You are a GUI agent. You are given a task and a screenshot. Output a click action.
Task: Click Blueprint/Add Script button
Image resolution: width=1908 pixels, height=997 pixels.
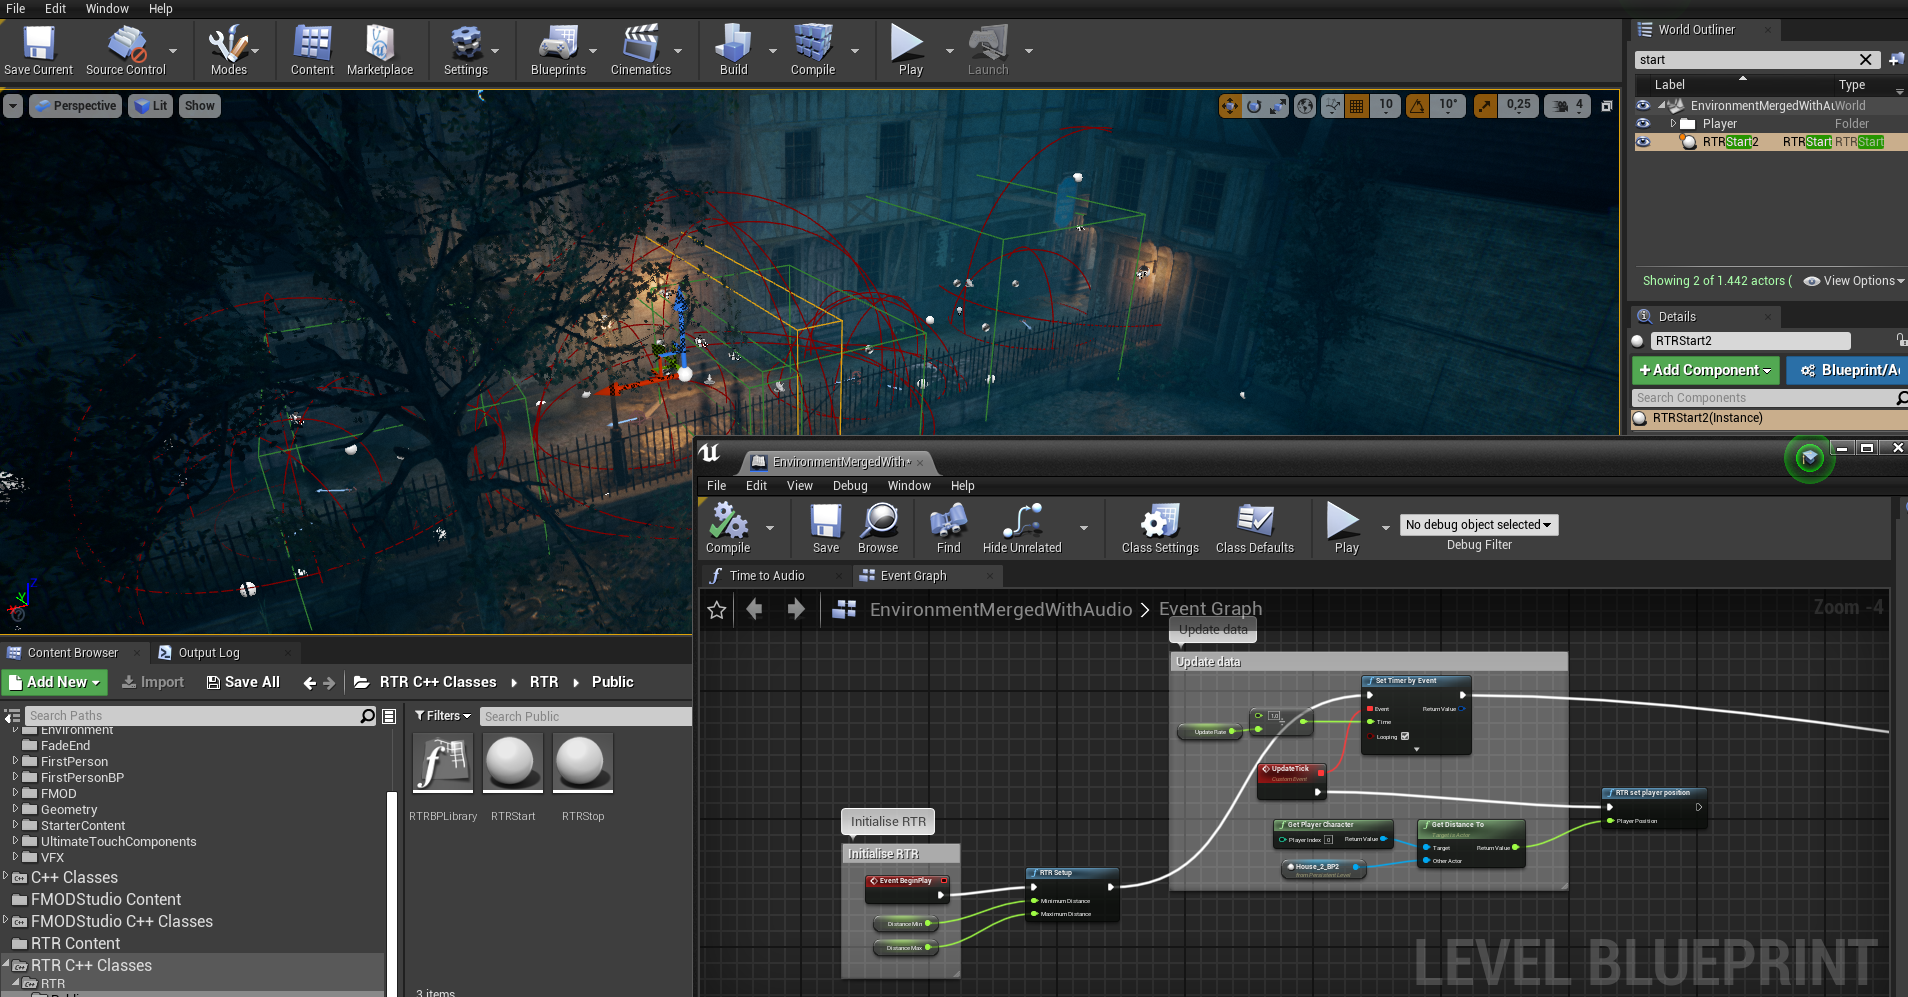(x=1849, y=370)
